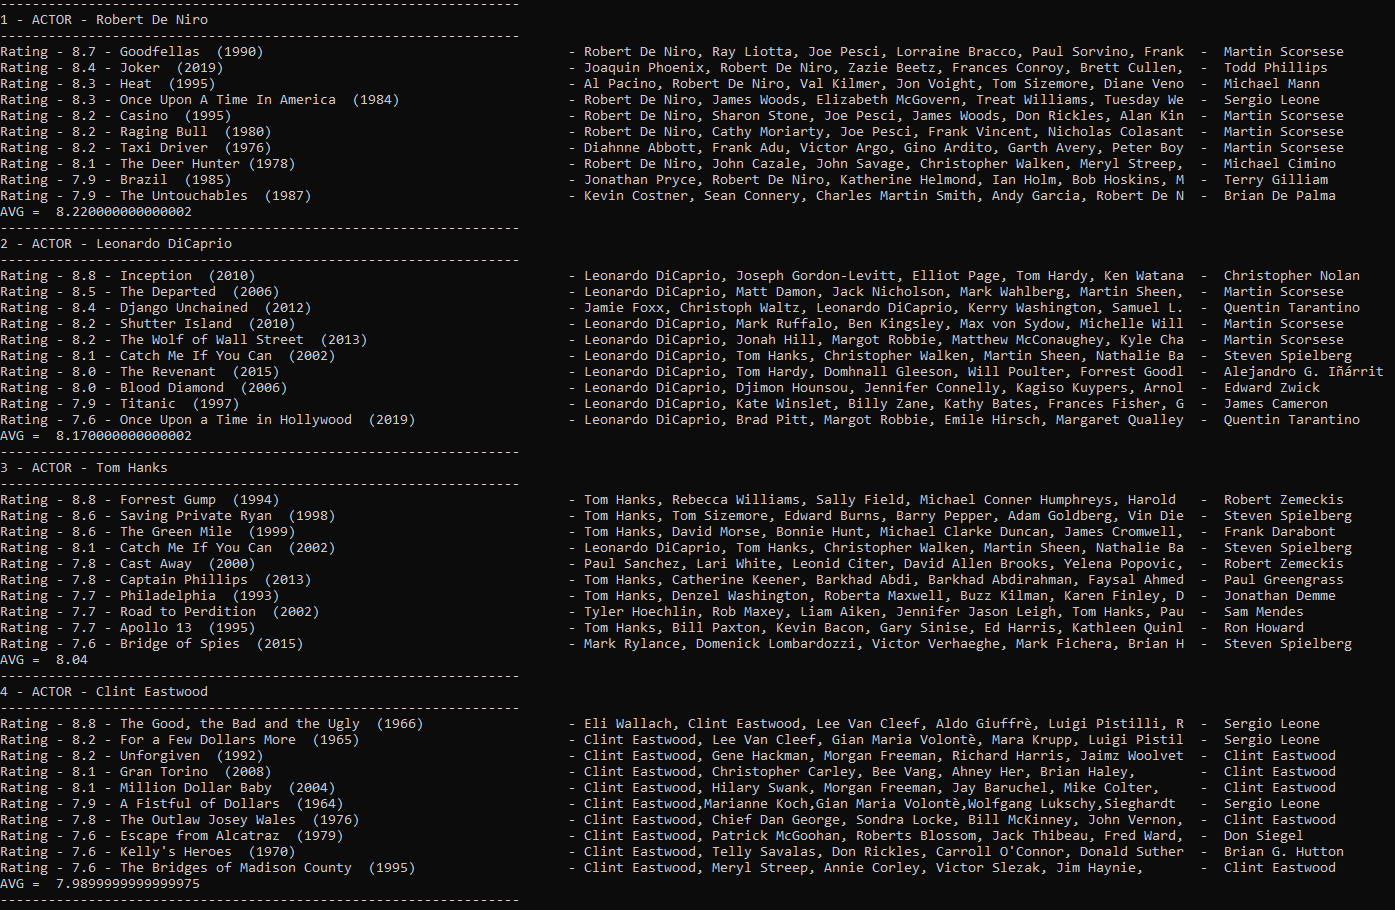The image size is (1395, 910).
Task: Click director name Frank Darabont
Action: (1279, 532)
